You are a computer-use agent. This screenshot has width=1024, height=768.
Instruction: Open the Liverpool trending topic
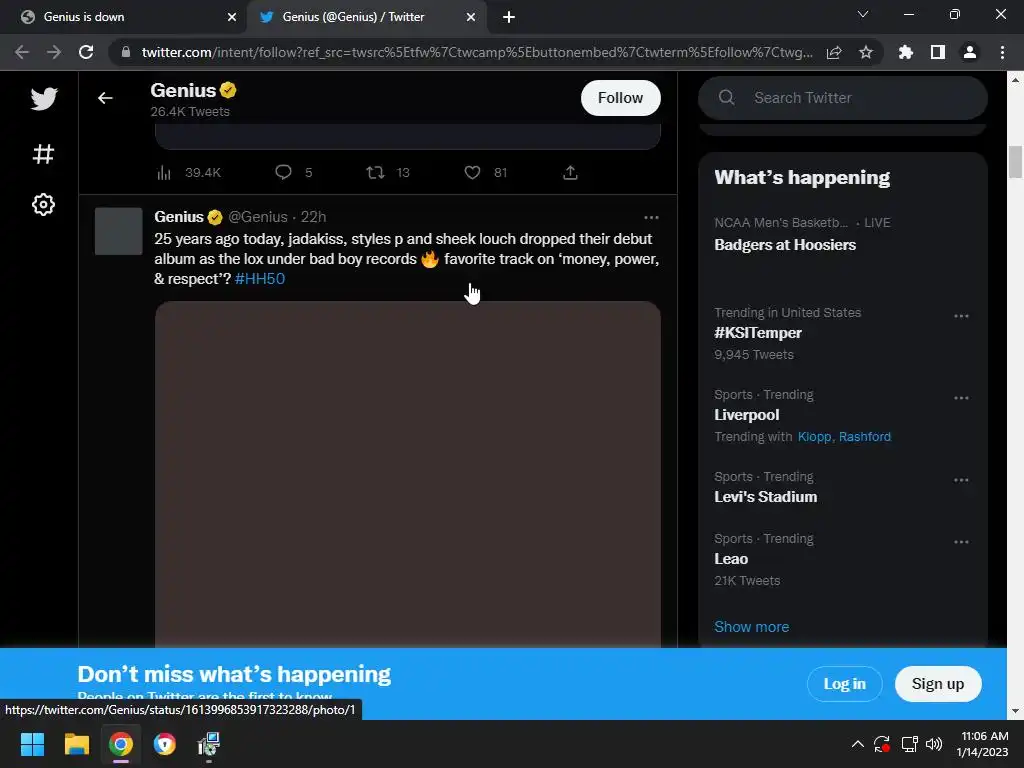click(x=746, y=415)
